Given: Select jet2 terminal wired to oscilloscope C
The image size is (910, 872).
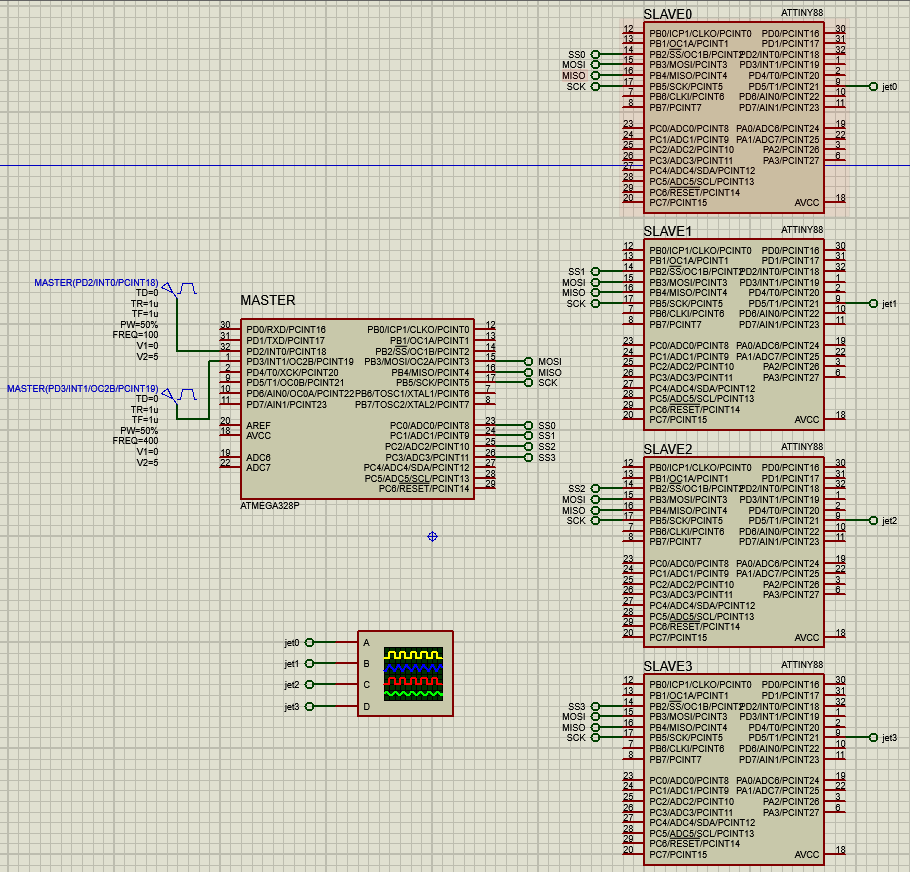Looking at the screenshot, I should pyautogui.click(x=309, y=685).
